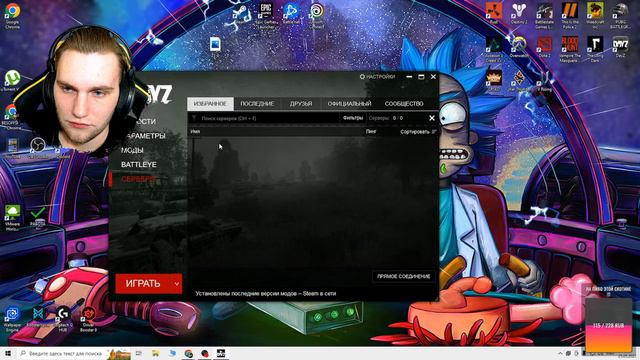Click the Фильтры button
640x360 pixels.
tap(353, 118)
